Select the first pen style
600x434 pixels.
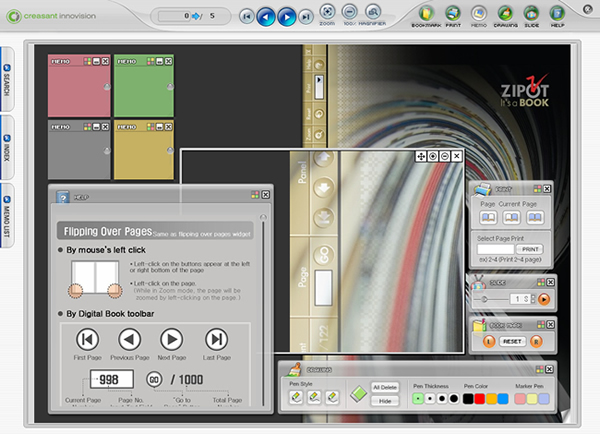tap(296, 397)
